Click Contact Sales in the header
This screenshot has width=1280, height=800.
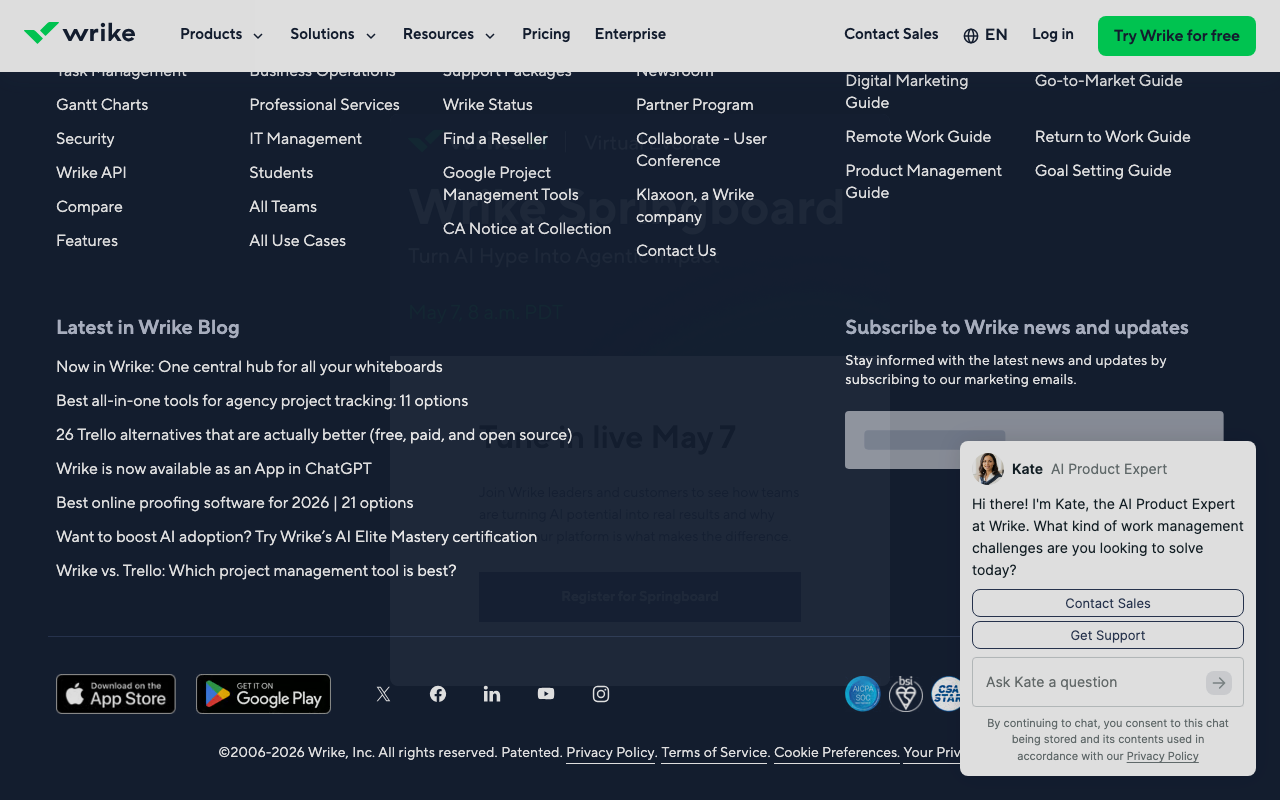coord(891,34)
